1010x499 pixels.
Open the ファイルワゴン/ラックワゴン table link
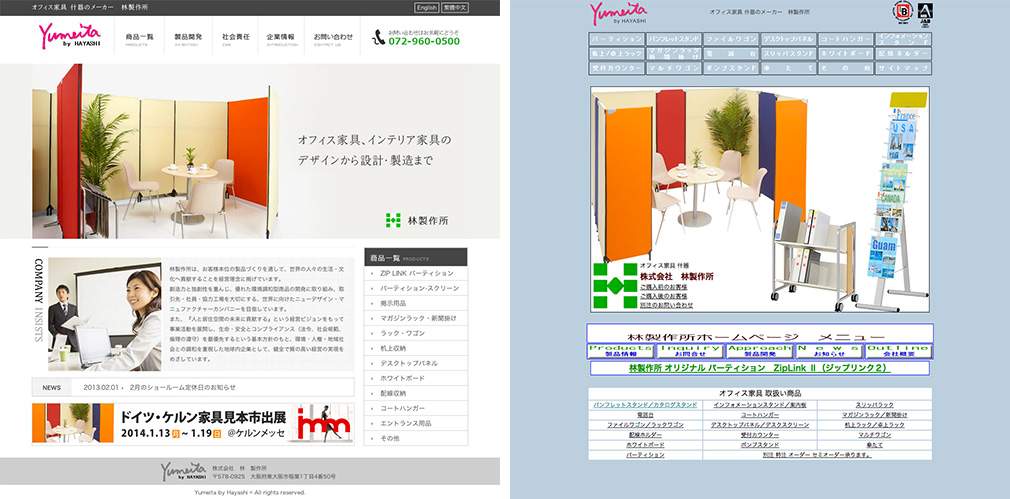coord(645,425)
